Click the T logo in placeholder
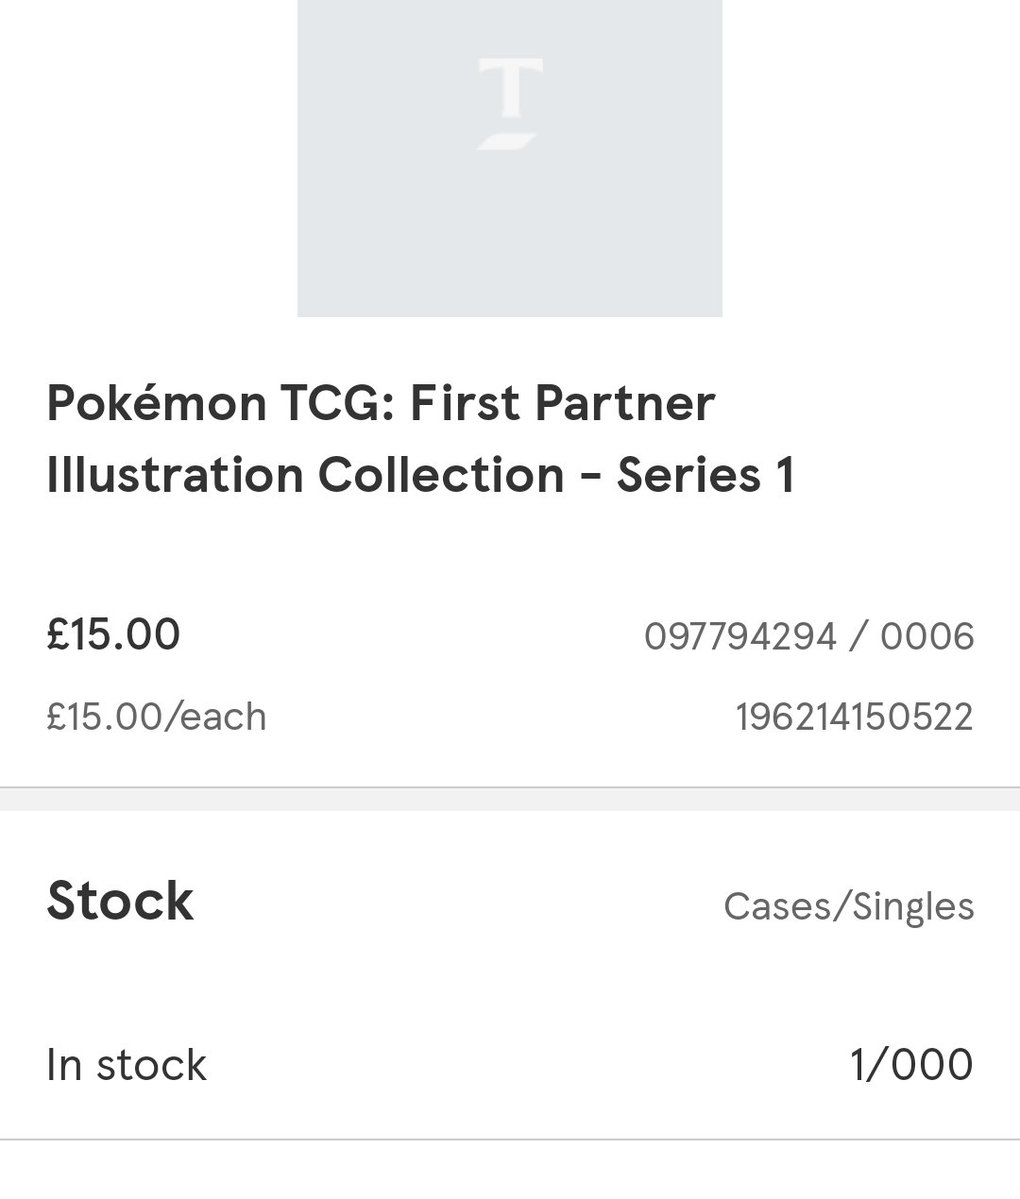Screen dimensions: 1020x1199 510,103
